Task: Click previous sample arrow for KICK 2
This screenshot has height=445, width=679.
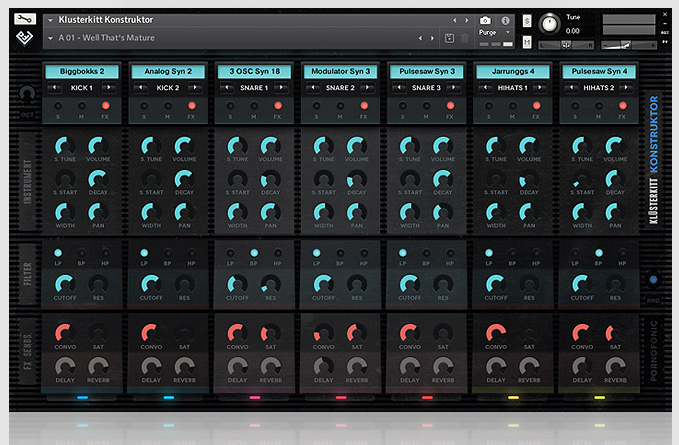Action: click(x=141, y=87)
